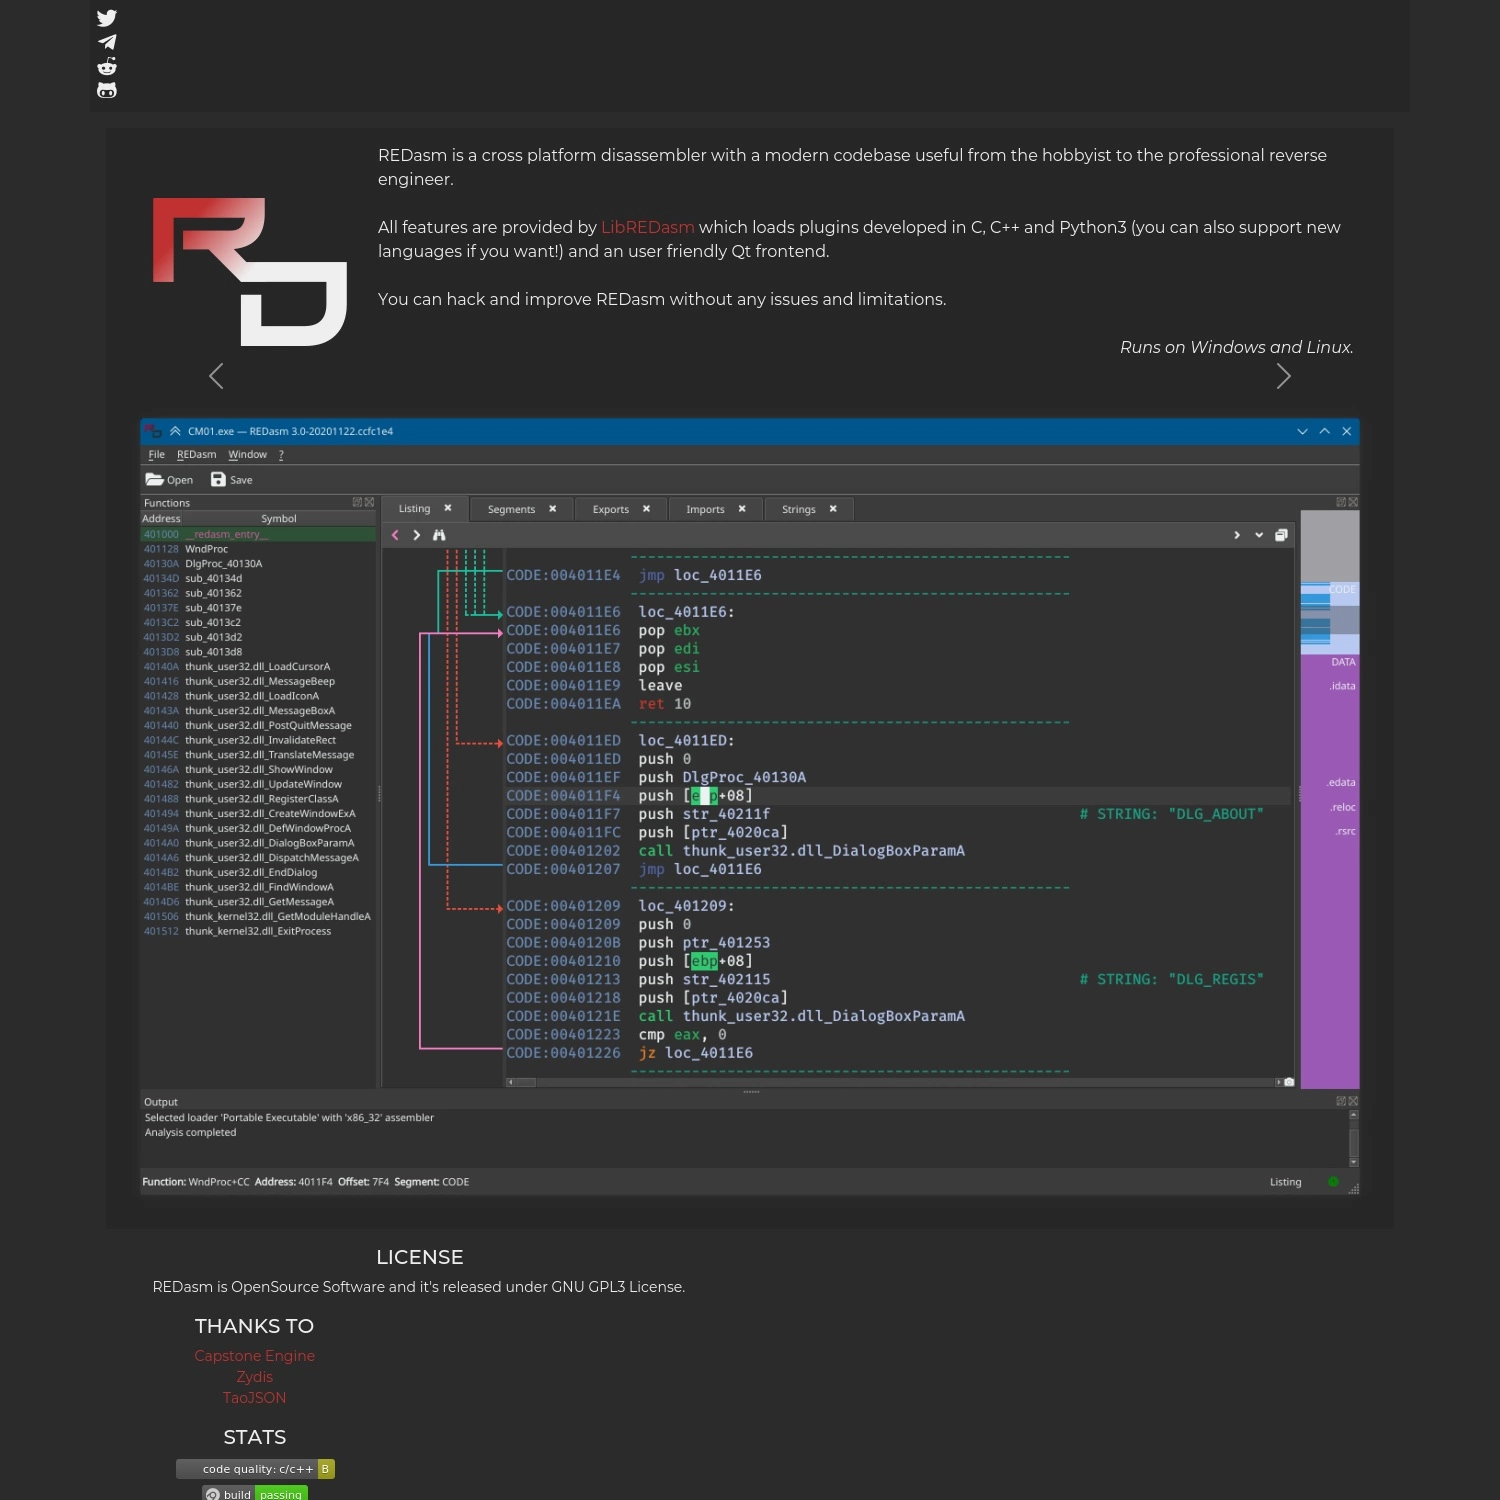This screenshot has width=1500, height=1500.
Task: Follow the LibREDasm link
Action: (647, 227)
